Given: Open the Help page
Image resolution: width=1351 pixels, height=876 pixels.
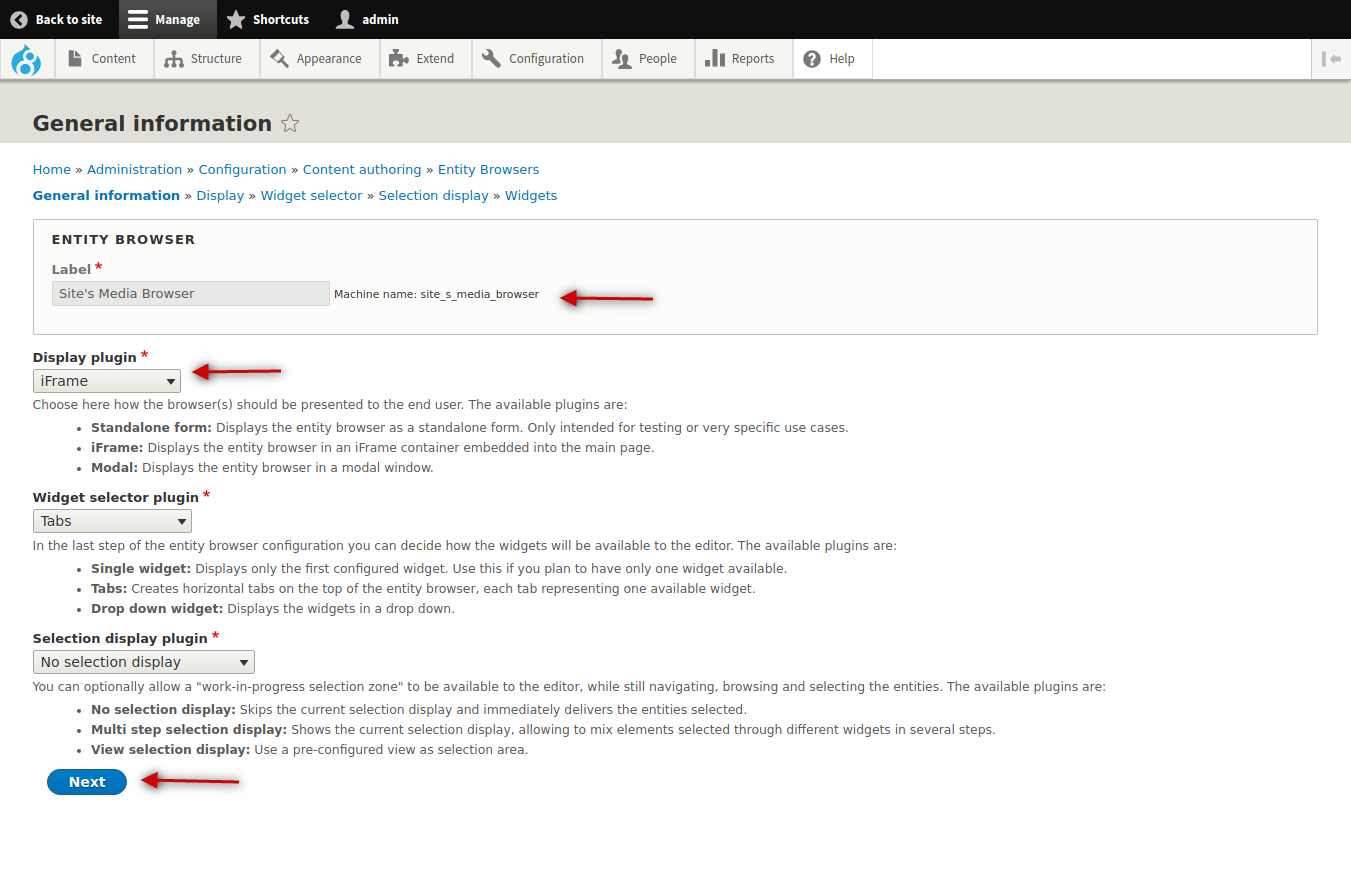Looking at the screenshot, I should click(x=830, y=59).
